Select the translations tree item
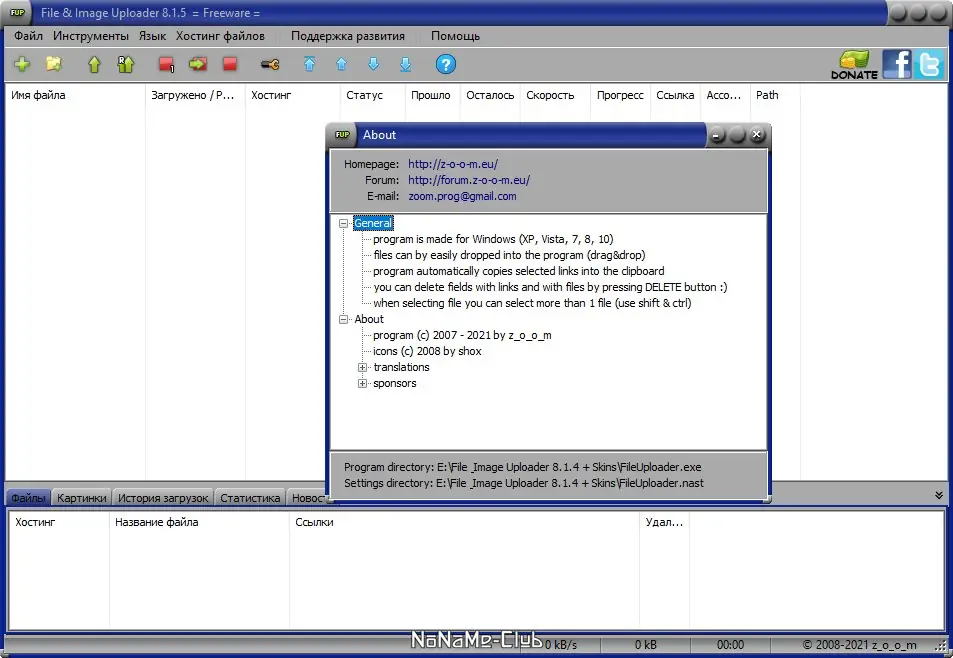 [401, 367]
